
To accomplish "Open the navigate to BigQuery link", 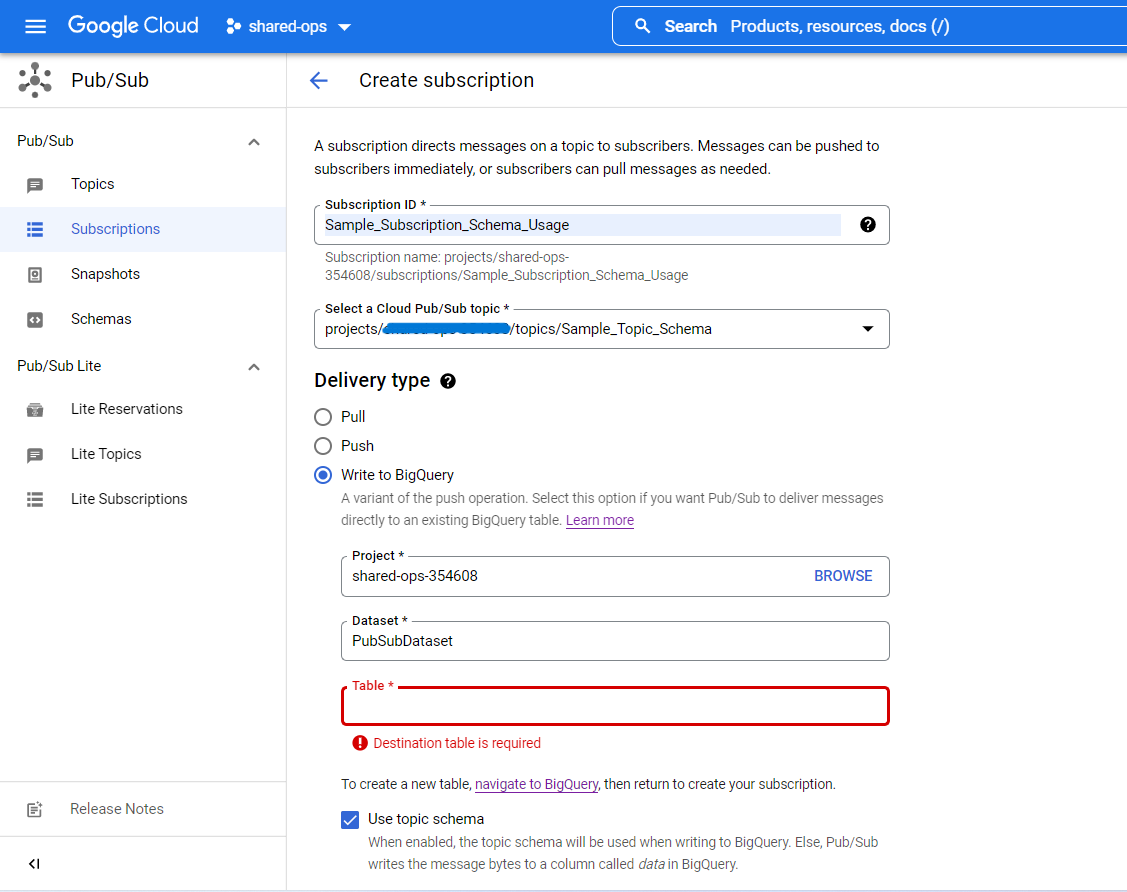I will click(x=536, y=784).
